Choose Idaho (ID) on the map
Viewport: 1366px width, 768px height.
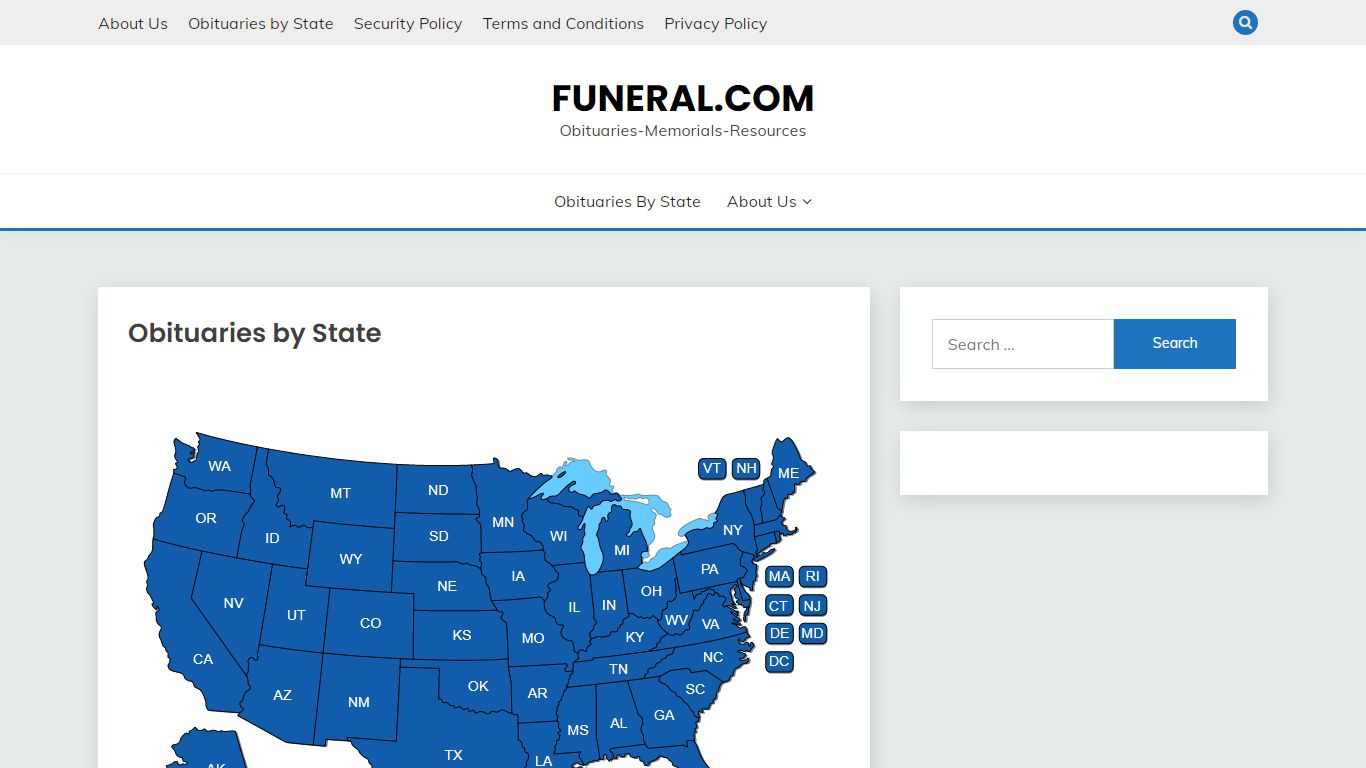click(x=272, y=538)
